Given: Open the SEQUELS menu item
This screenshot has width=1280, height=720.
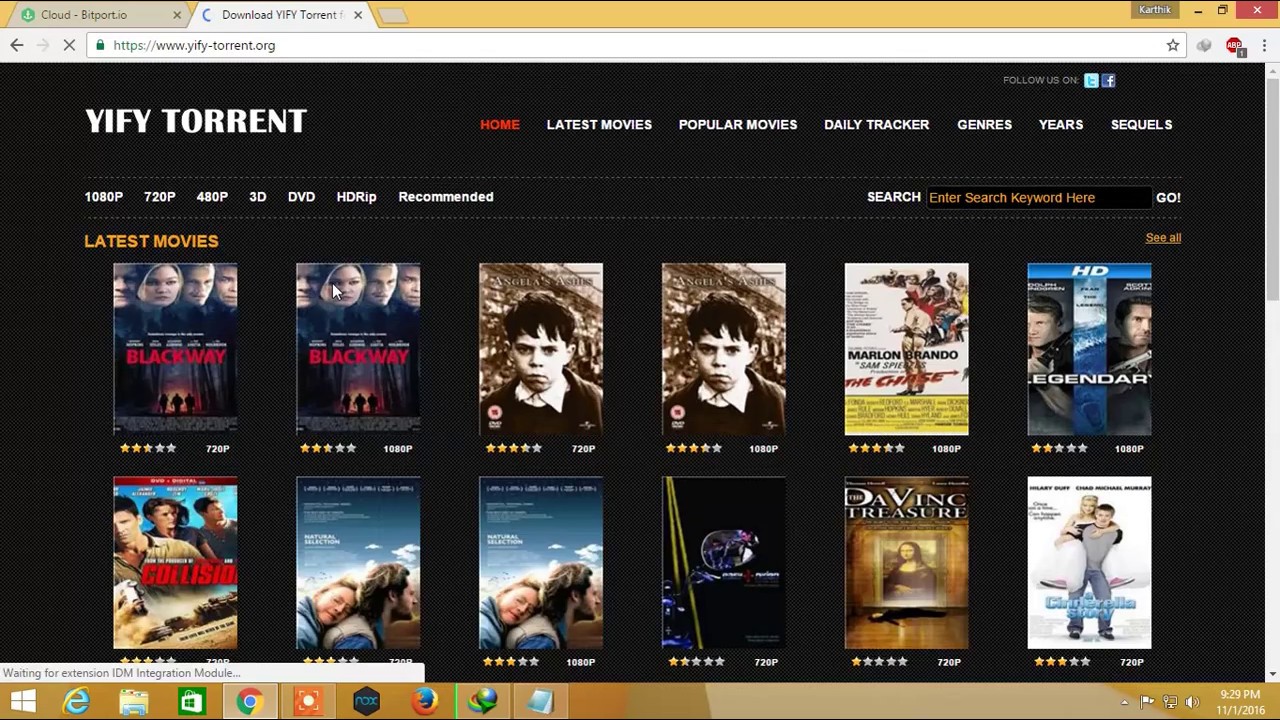Looking at the screenshot, I should point(1141,125).
